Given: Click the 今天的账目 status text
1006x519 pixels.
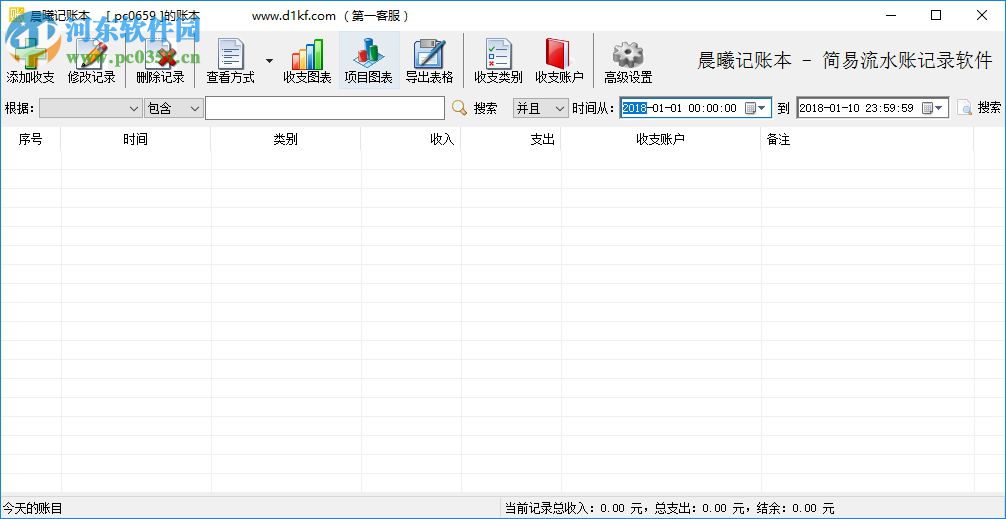Looking at the screenshot, I should (x=33, y=509).
